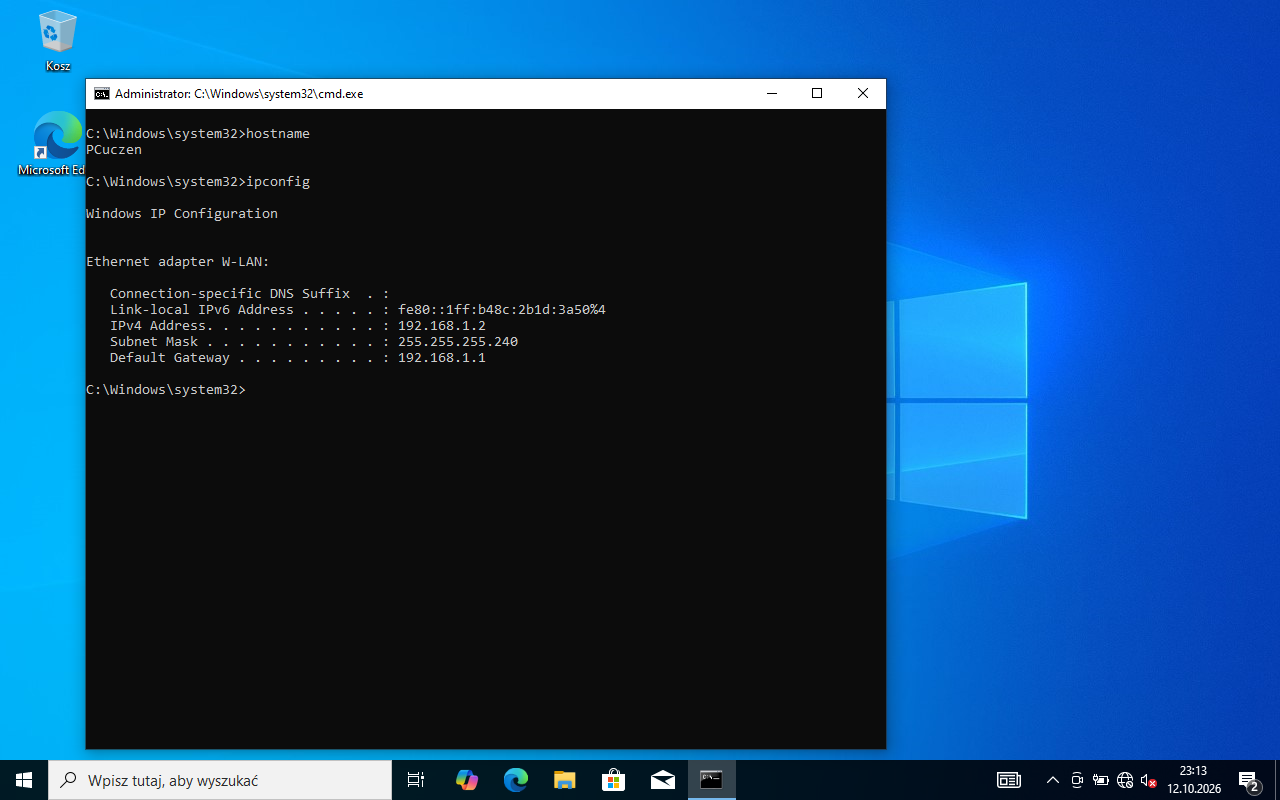Launch Microsoft Edge from the taskbar
Screen dimensions: 1280x800
tap(515, 780)
